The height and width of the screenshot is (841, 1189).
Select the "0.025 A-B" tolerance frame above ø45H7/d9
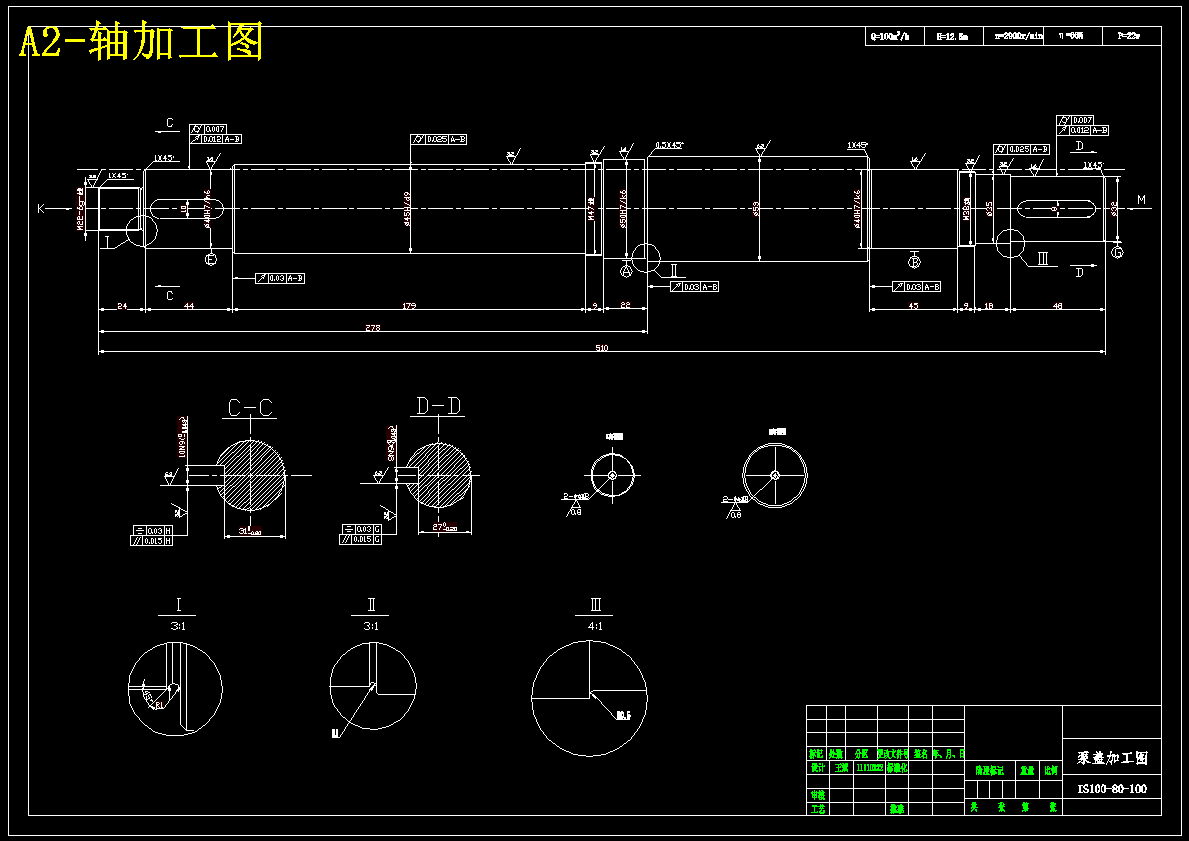pos(439,140)
